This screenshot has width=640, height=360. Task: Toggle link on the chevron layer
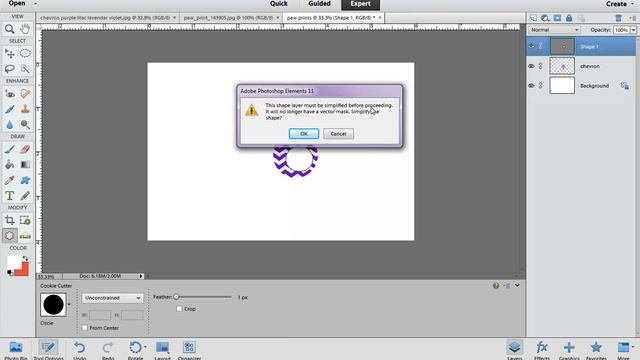click(x=540, y=66)
